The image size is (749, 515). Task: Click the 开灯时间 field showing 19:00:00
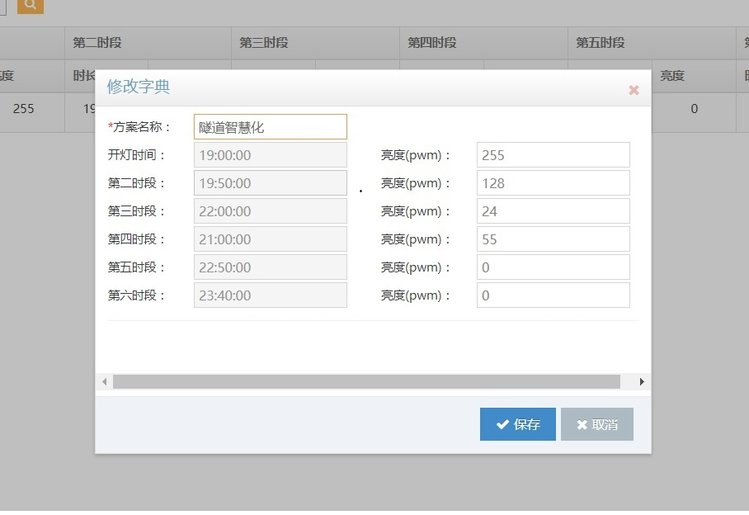tap(270, 155)
